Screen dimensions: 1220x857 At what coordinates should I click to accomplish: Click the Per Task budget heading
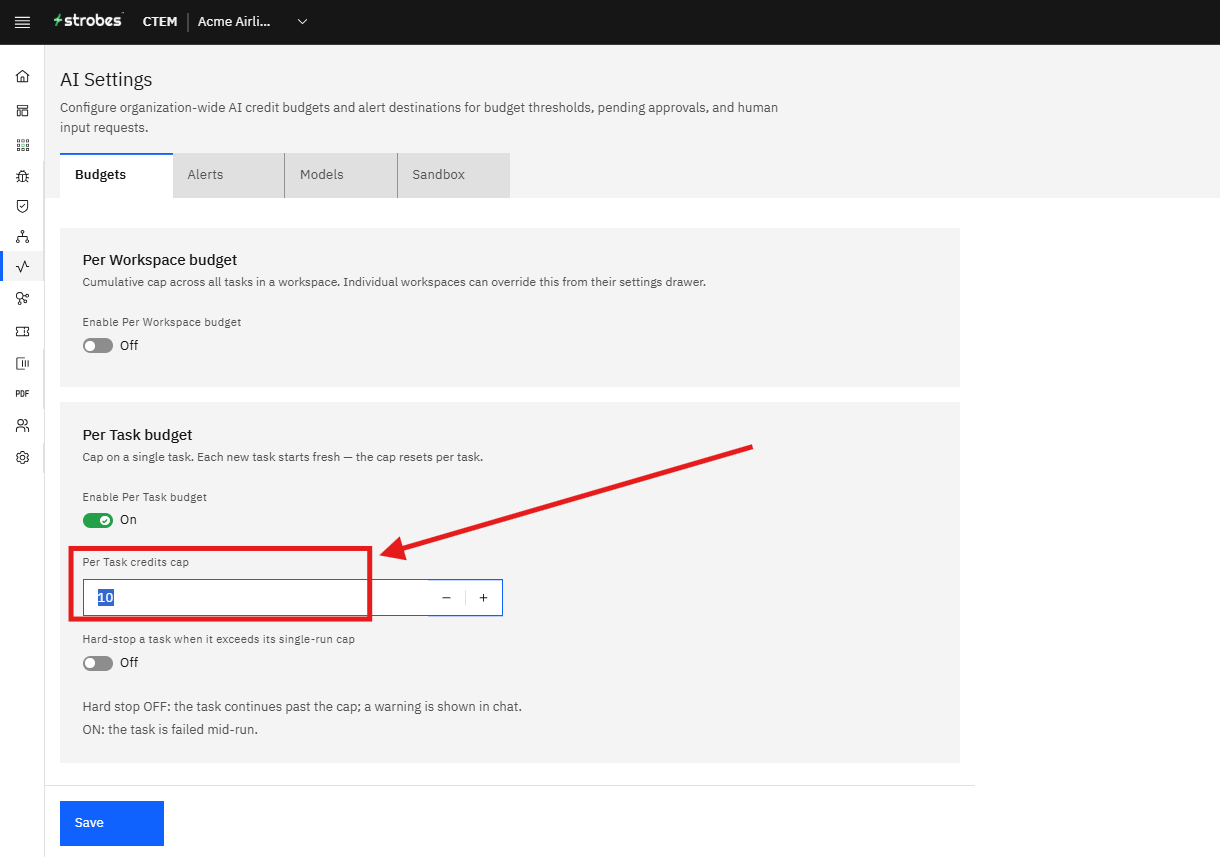point(138,435)
